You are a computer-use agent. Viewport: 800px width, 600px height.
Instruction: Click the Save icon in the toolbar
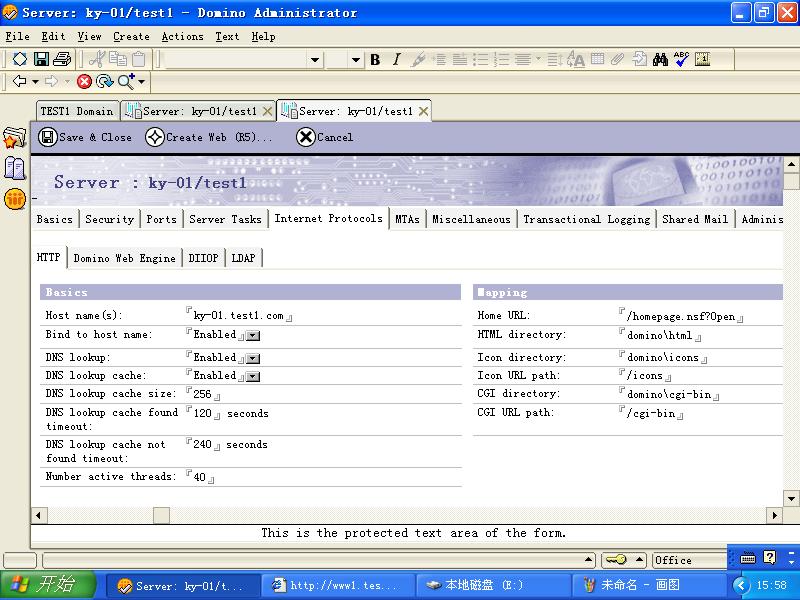tap(42, 60)
